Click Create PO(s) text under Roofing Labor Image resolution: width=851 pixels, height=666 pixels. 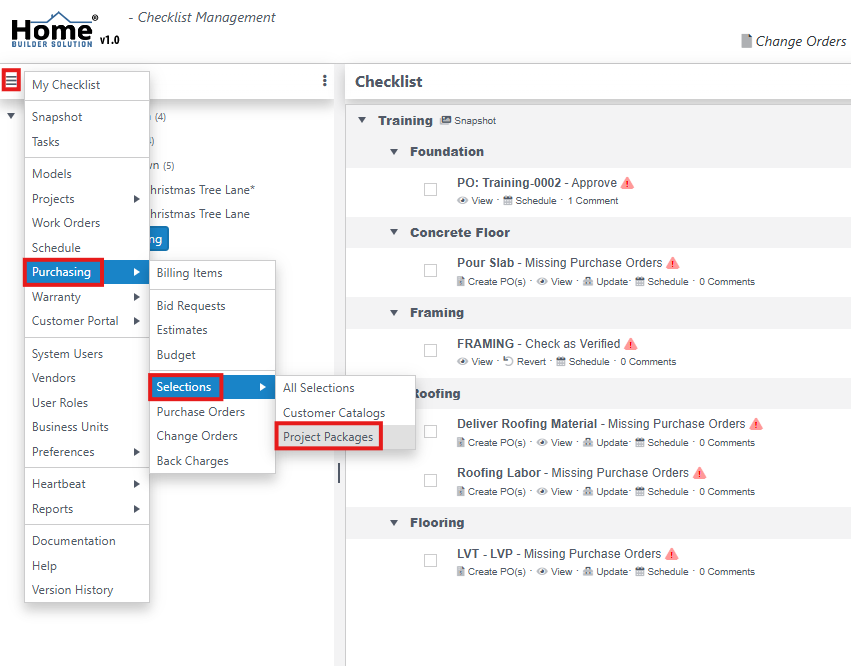click(x=497, y=492)
